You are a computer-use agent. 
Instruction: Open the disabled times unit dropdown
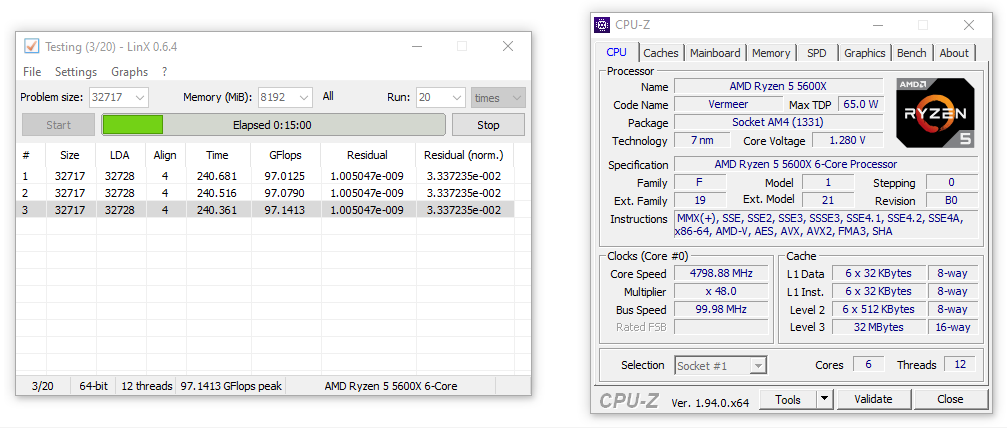[x=498, y=98]
